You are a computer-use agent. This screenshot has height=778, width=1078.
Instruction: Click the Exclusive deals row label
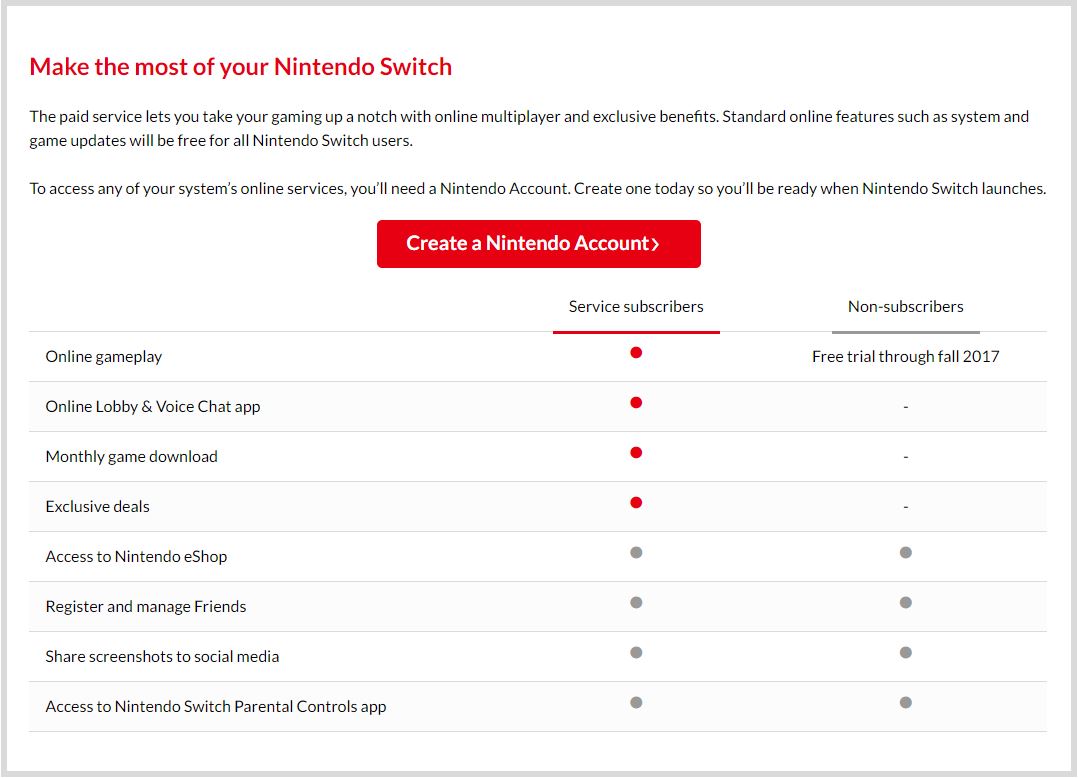97,507
